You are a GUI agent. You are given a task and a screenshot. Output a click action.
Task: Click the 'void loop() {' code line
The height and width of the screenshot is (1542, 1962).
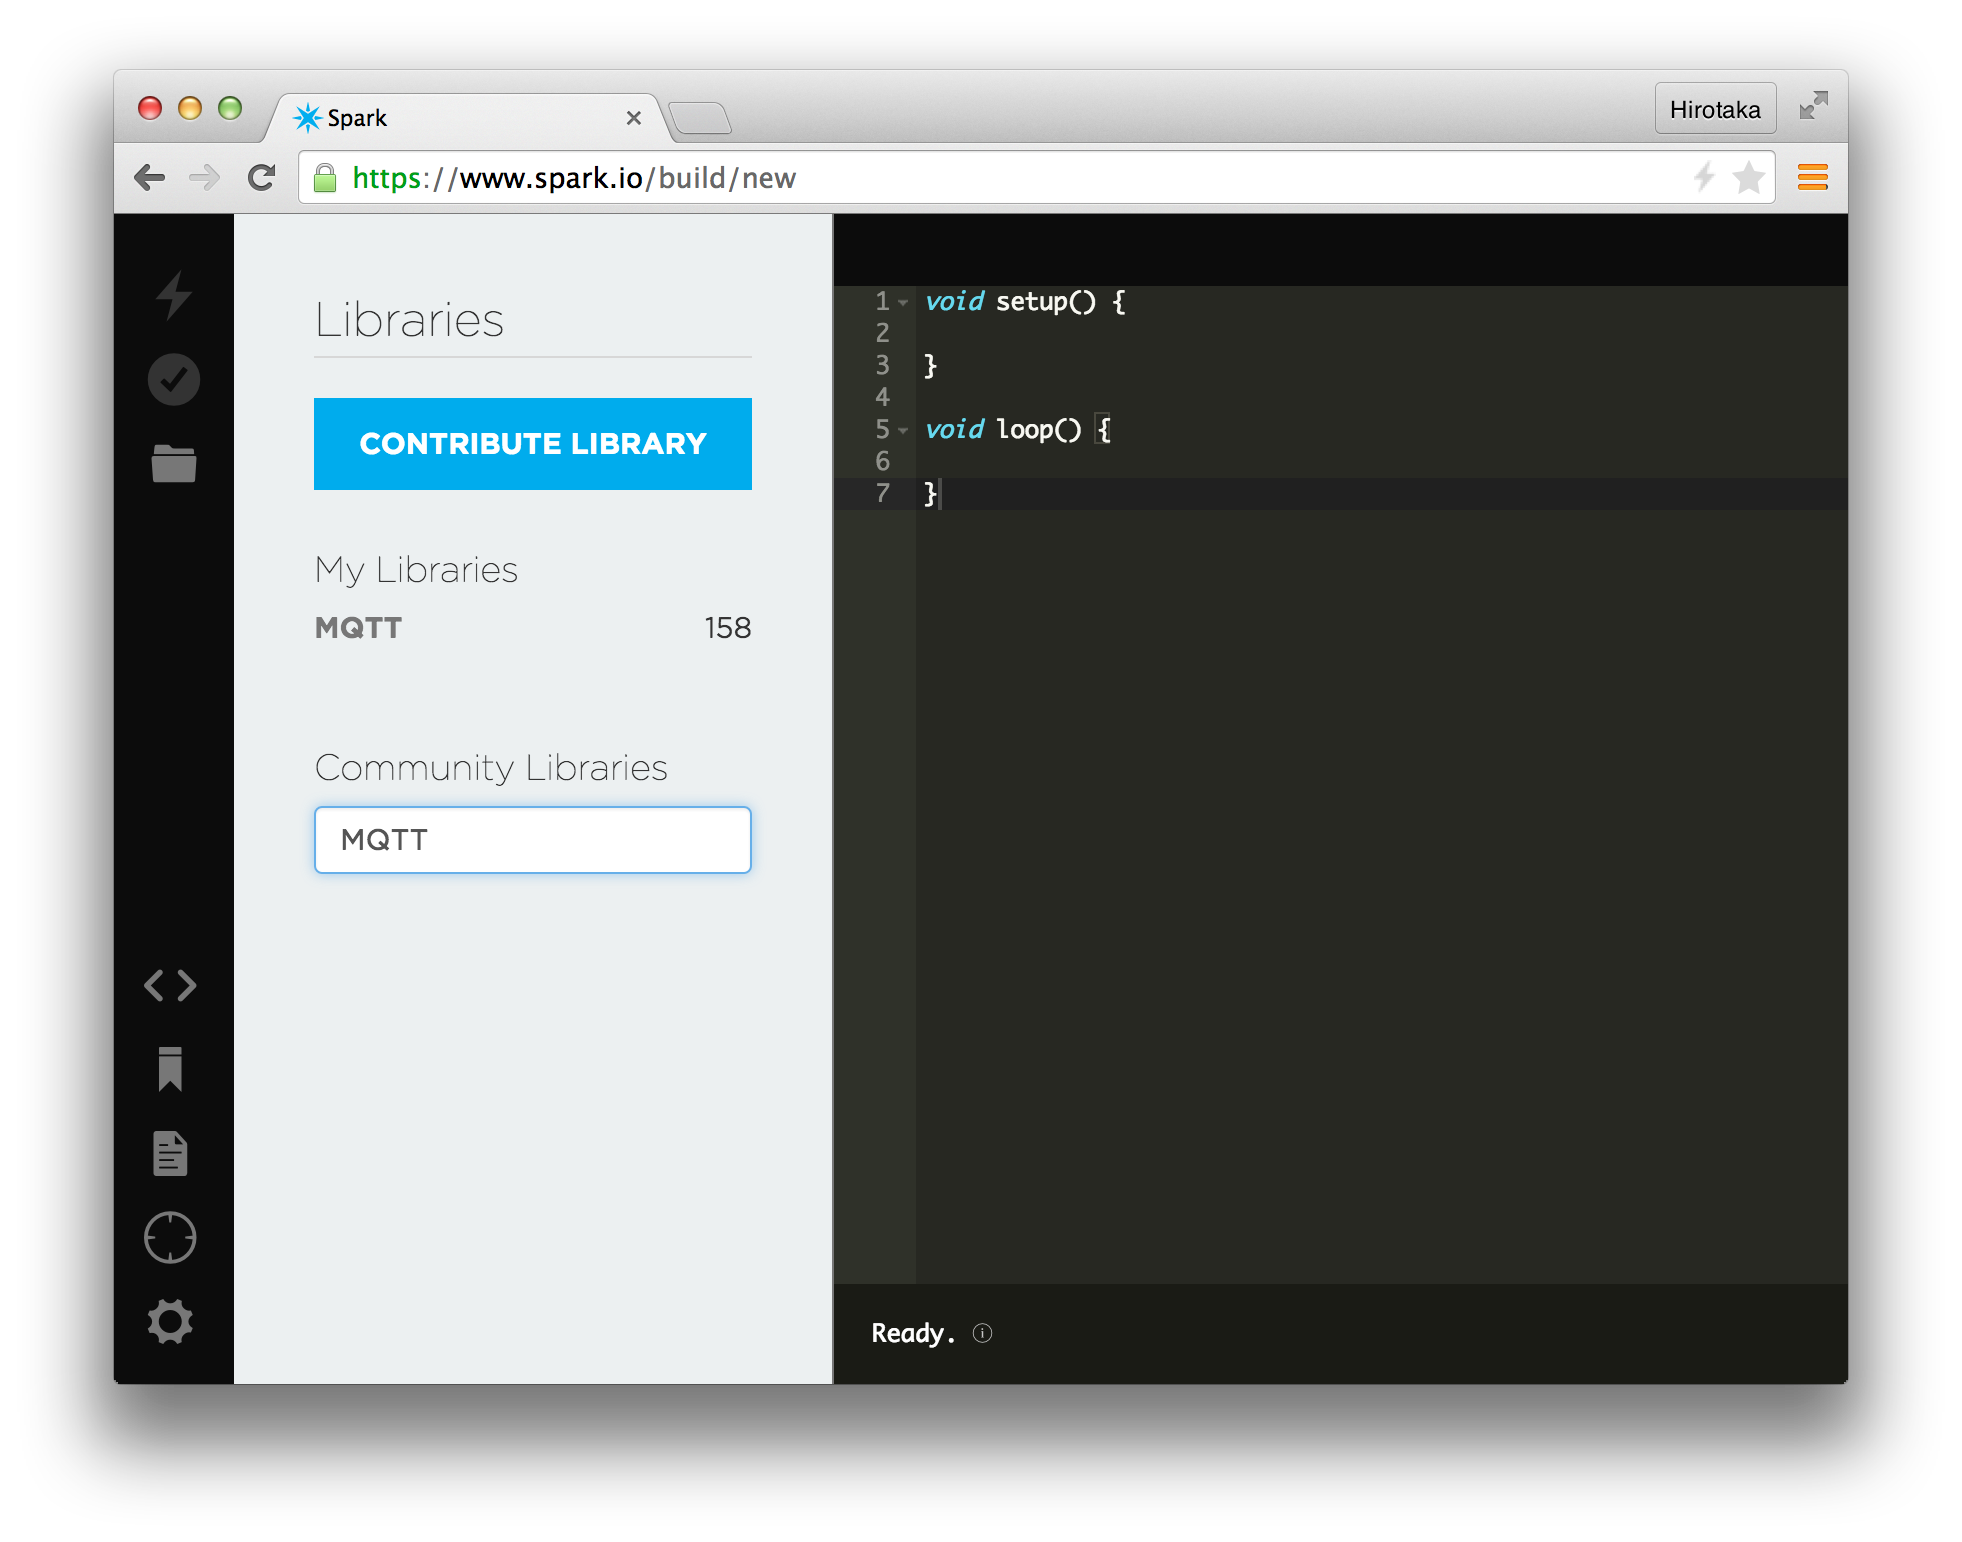[x=1018, y=430]
